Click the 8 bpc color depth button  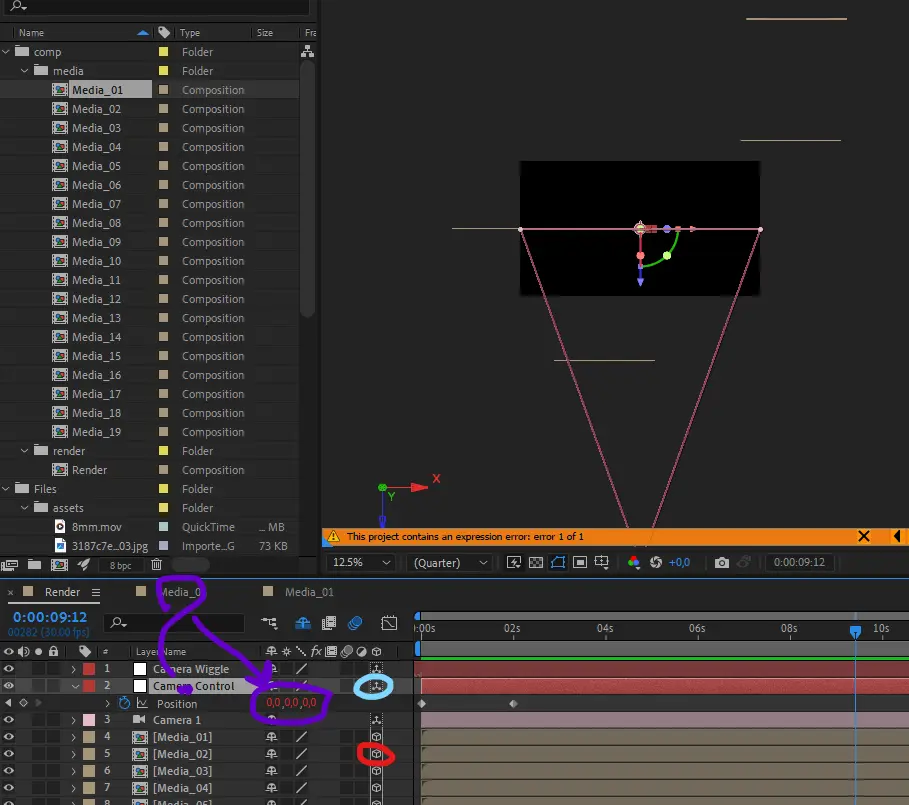click(120, 565)
